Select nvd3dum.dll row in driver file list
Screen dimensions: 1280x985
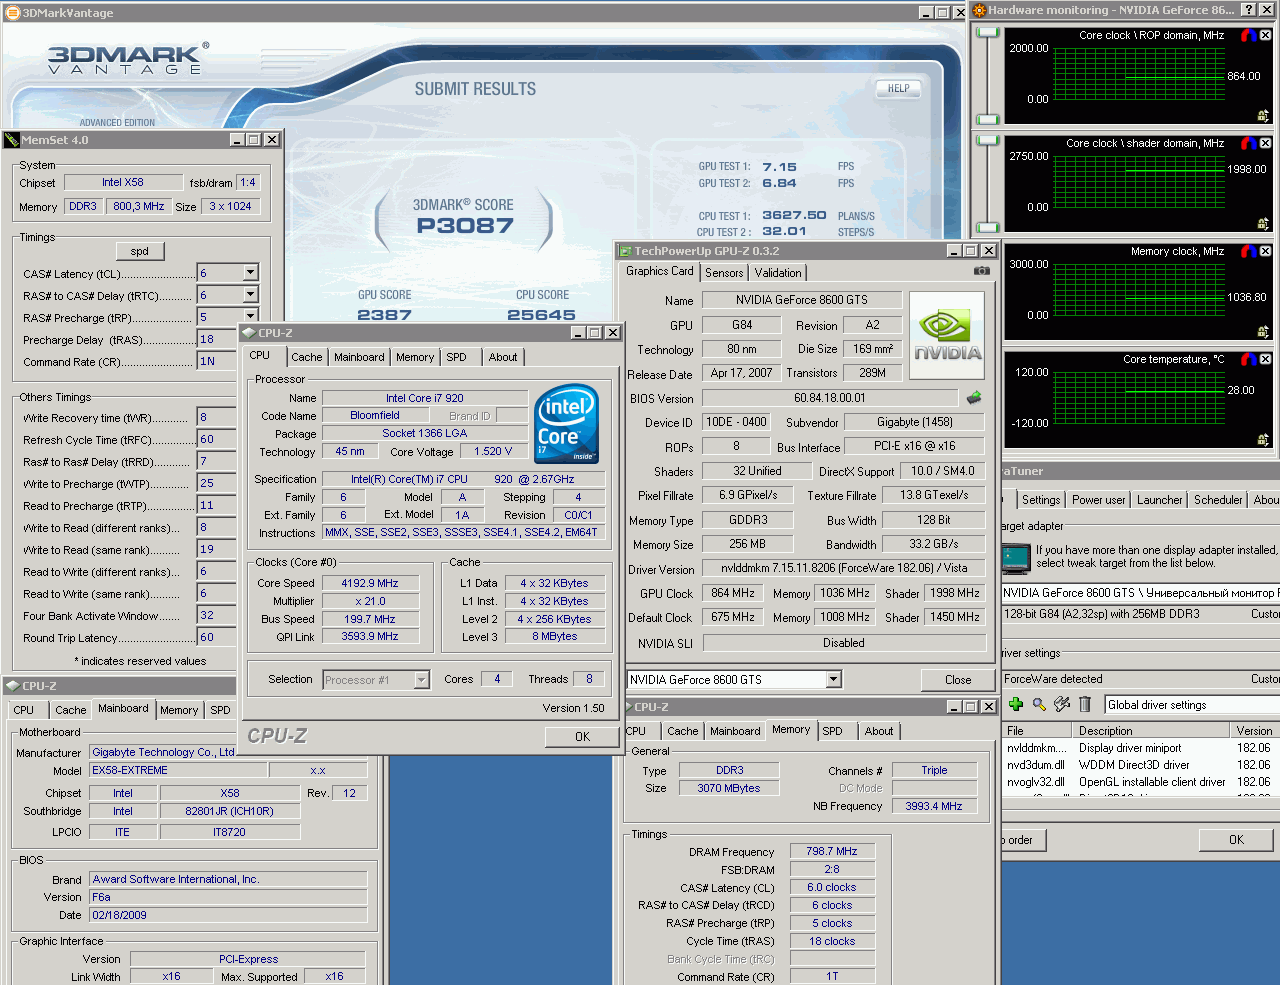point(1140,765)
